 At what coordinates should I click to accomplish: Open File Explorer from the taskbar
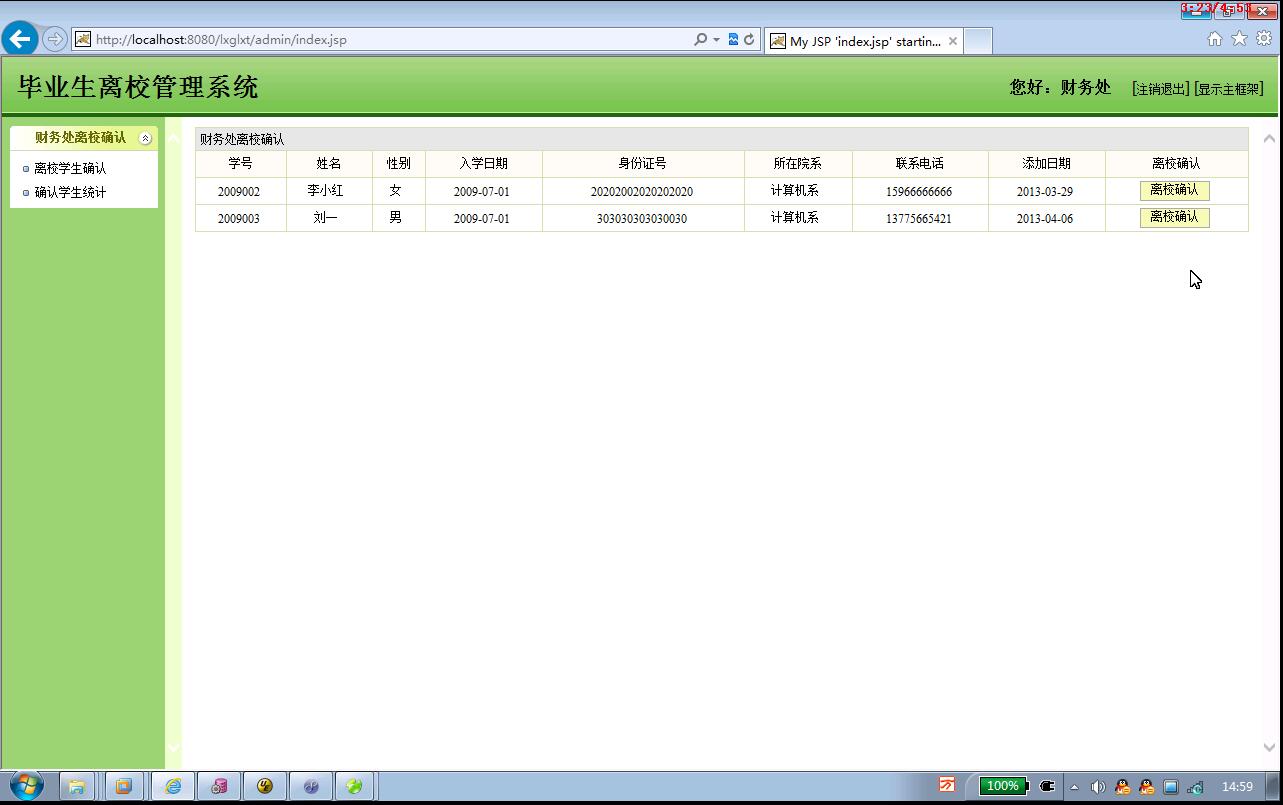(x=77, y=786)
